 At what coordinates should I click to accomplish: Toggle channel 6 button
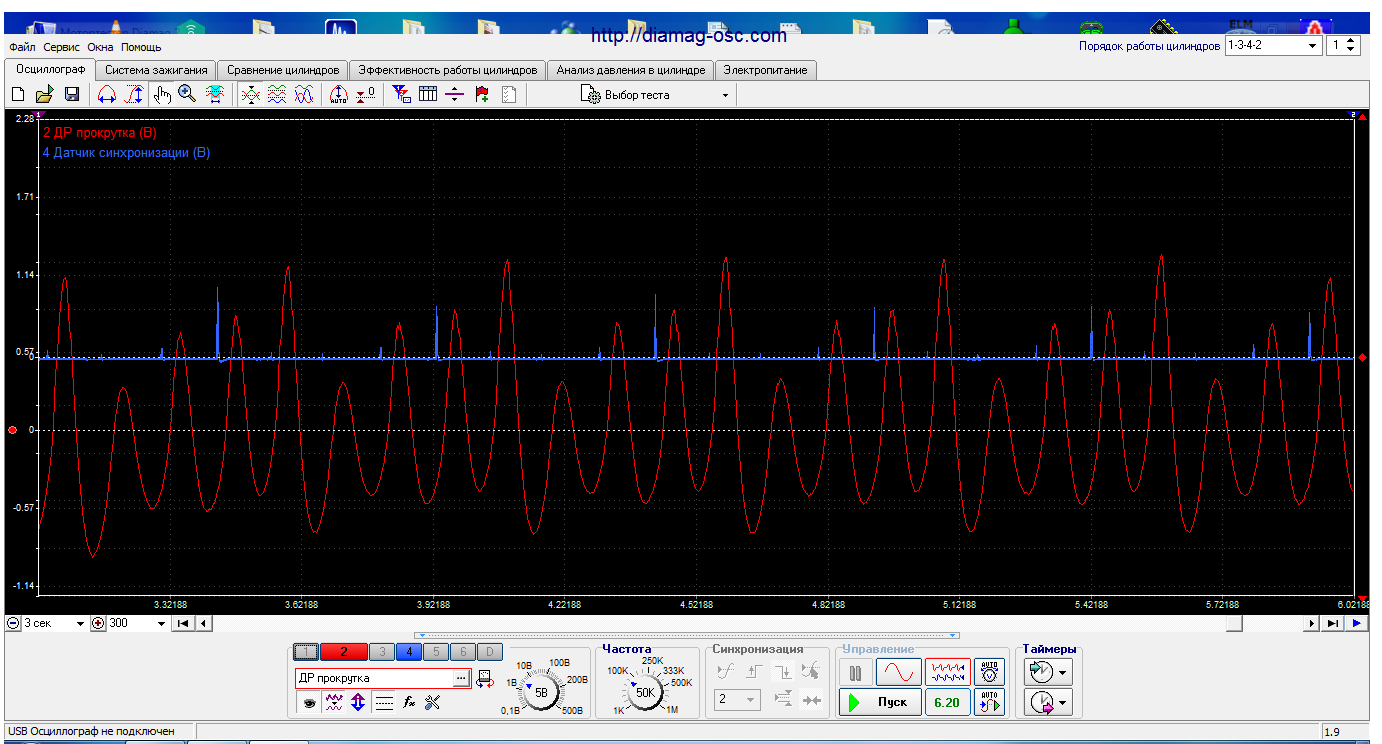point(463,652)
